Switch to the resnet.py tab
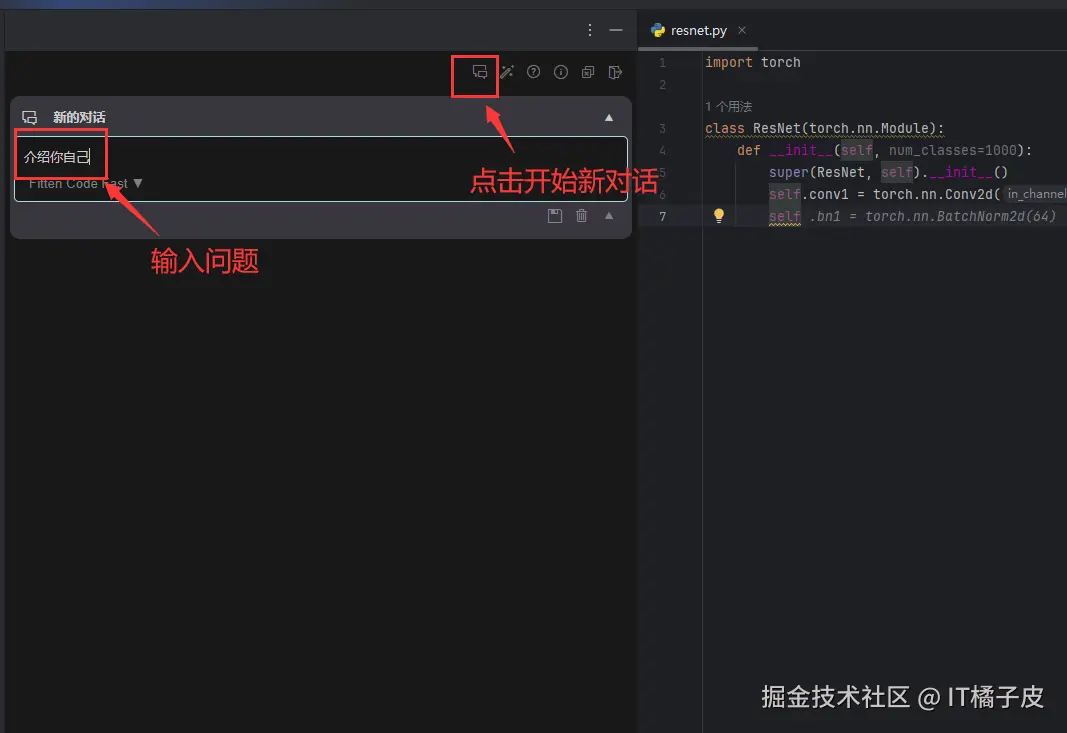Viewport: 1067px width, 733px height. (x=698, y=31)
